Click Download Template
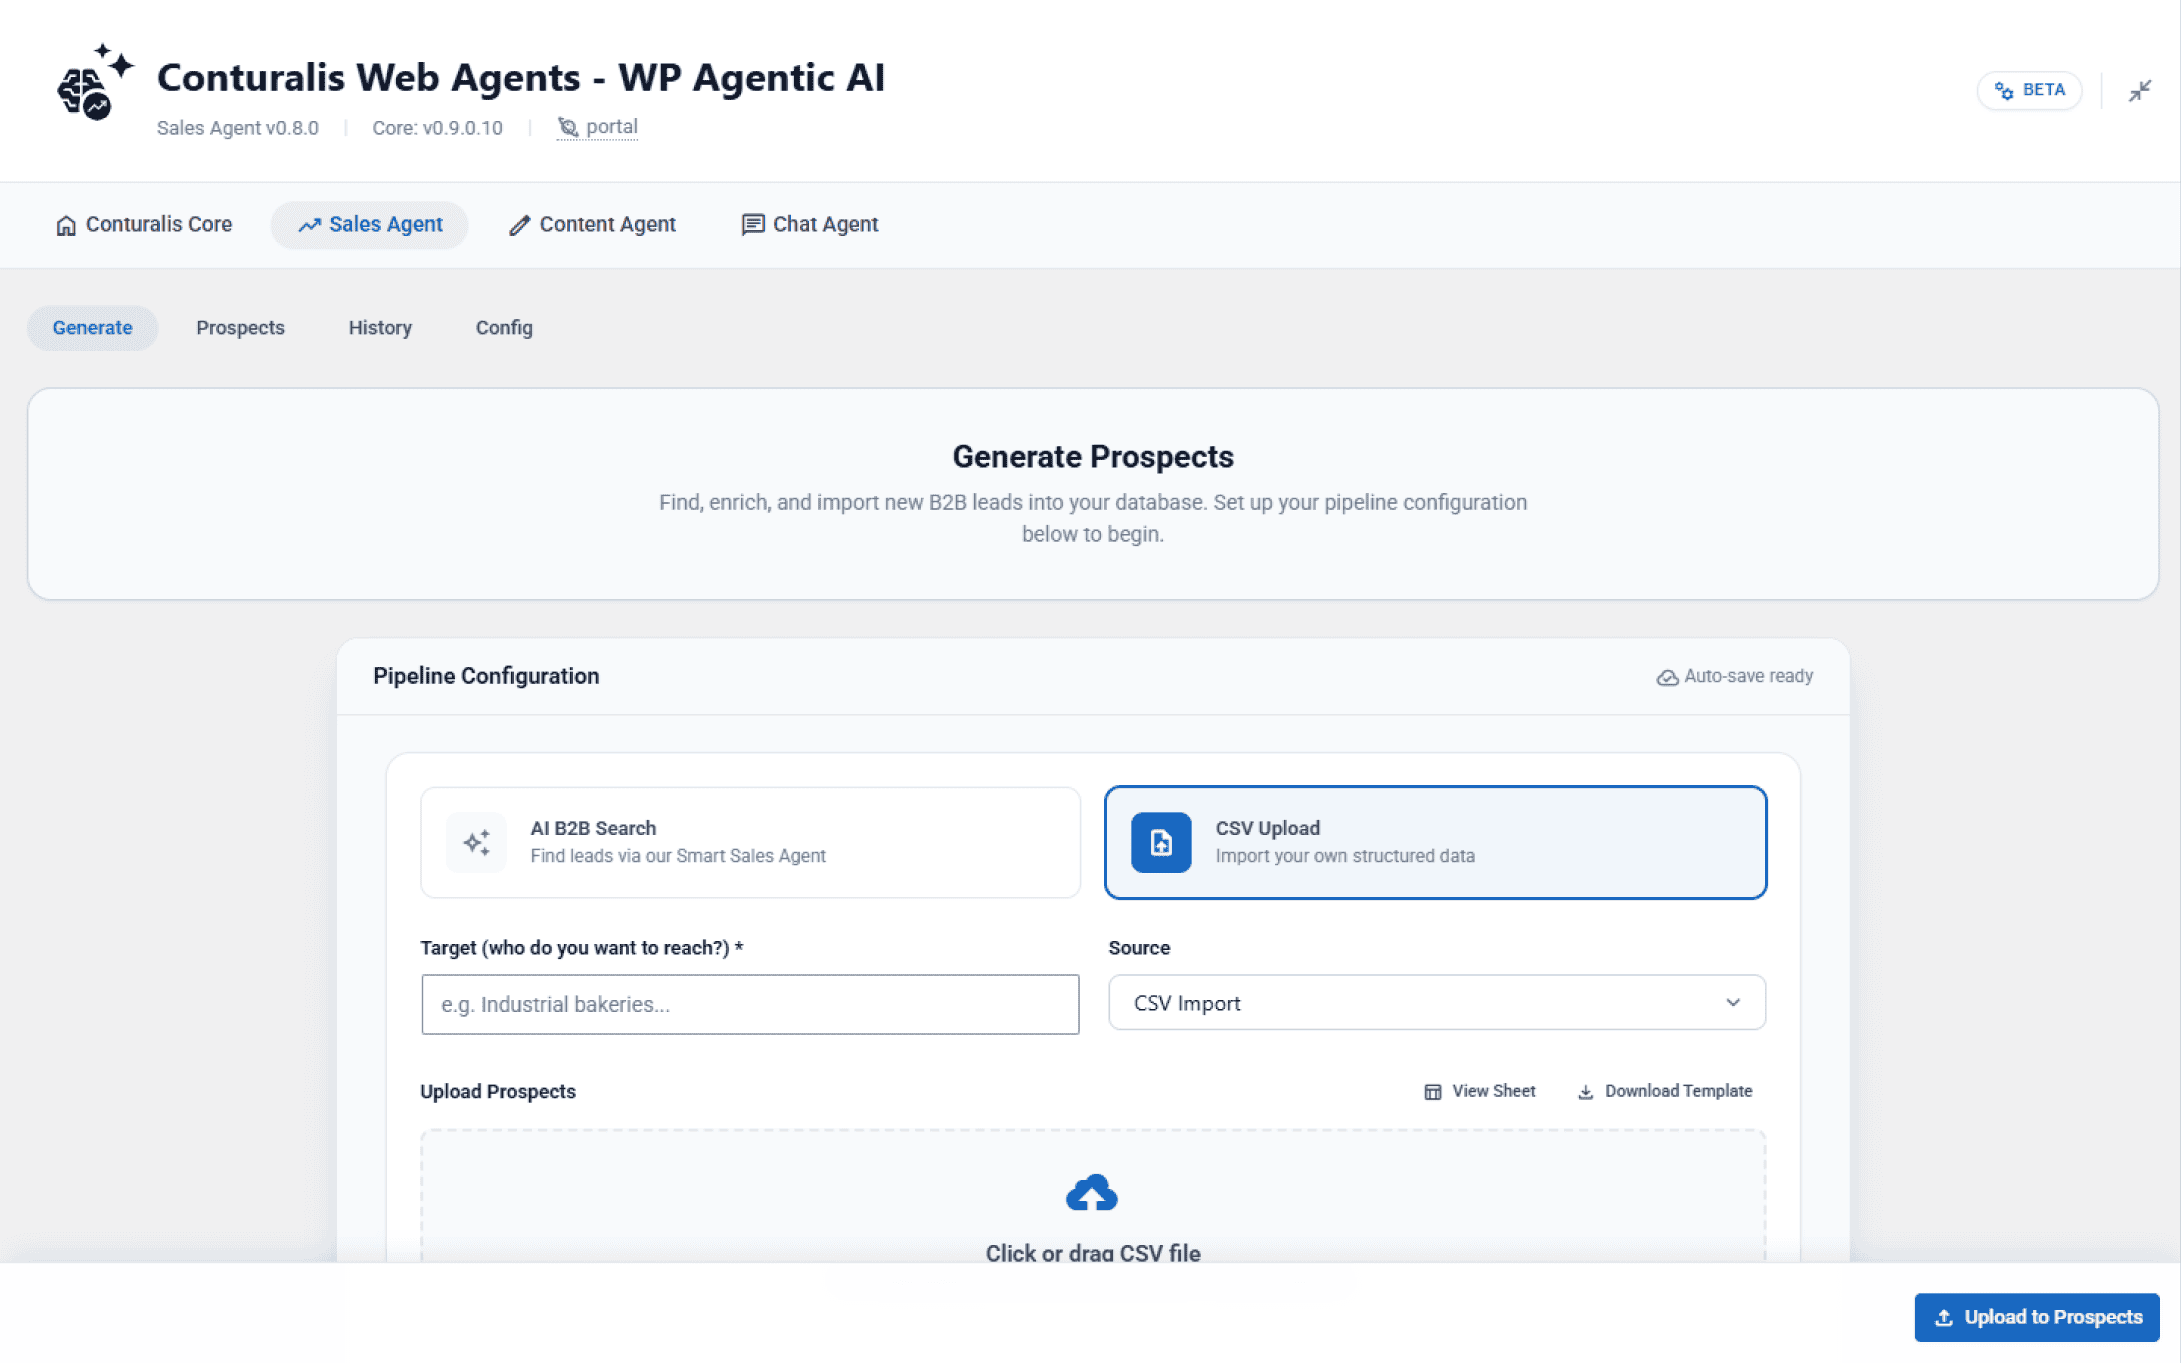 (1665, 1091)
